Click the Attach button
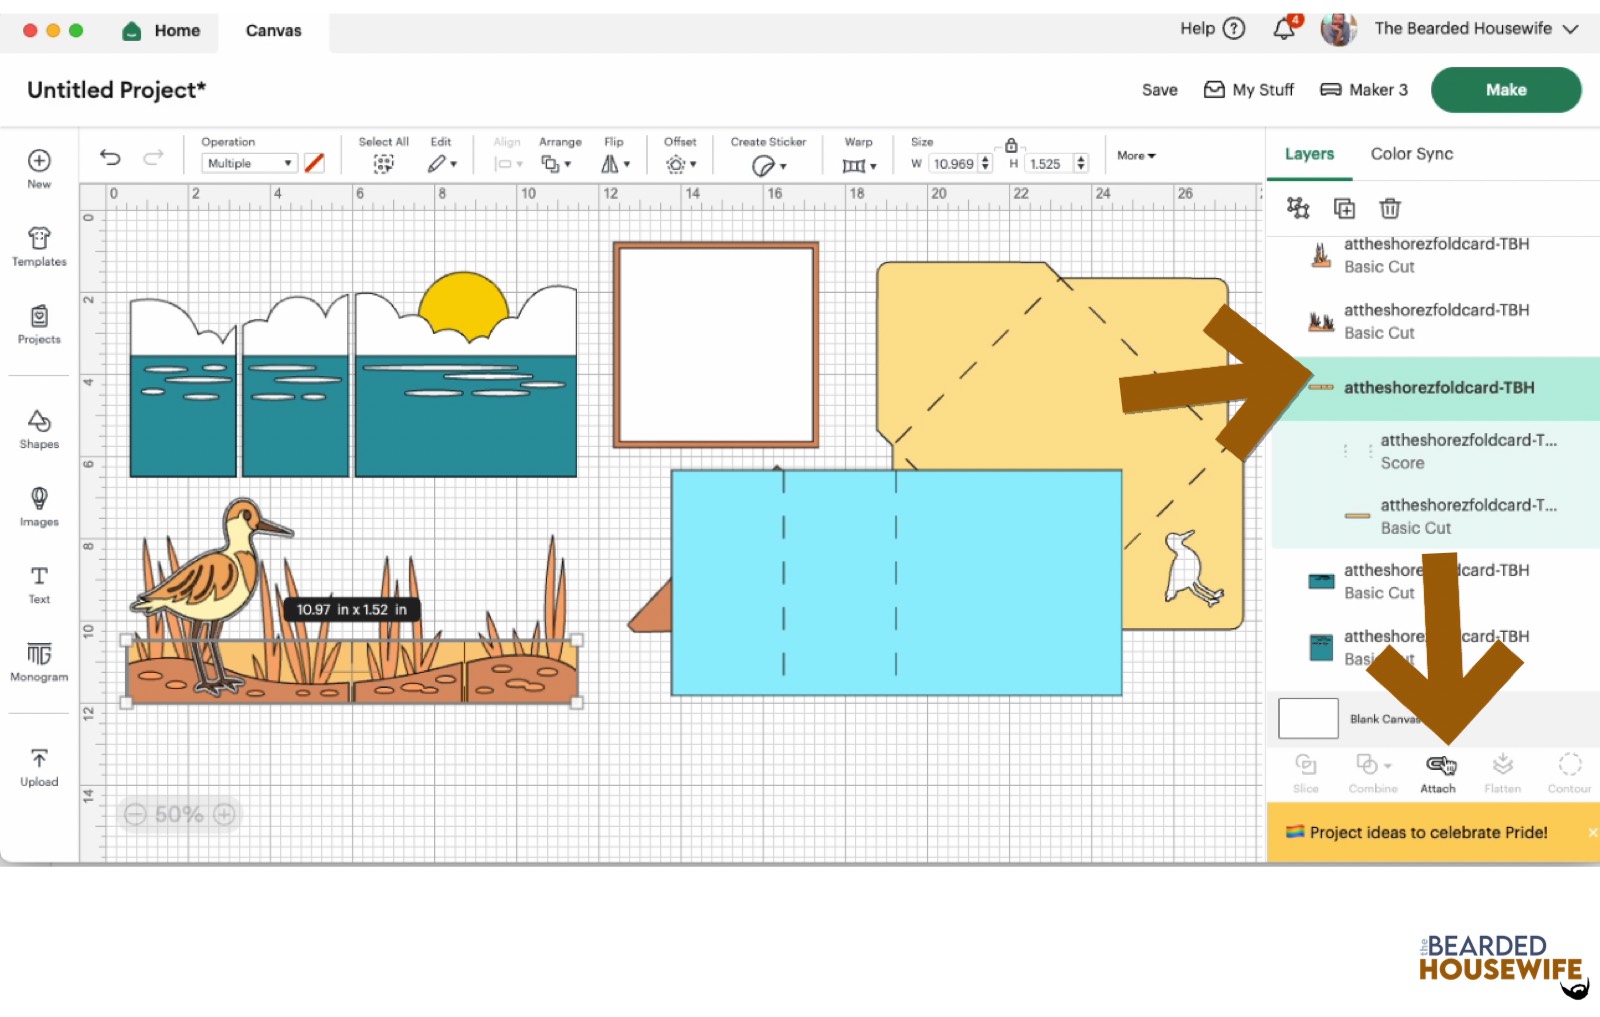The height and width of the screenshot is (1017, 1600). coord(1438,774)
